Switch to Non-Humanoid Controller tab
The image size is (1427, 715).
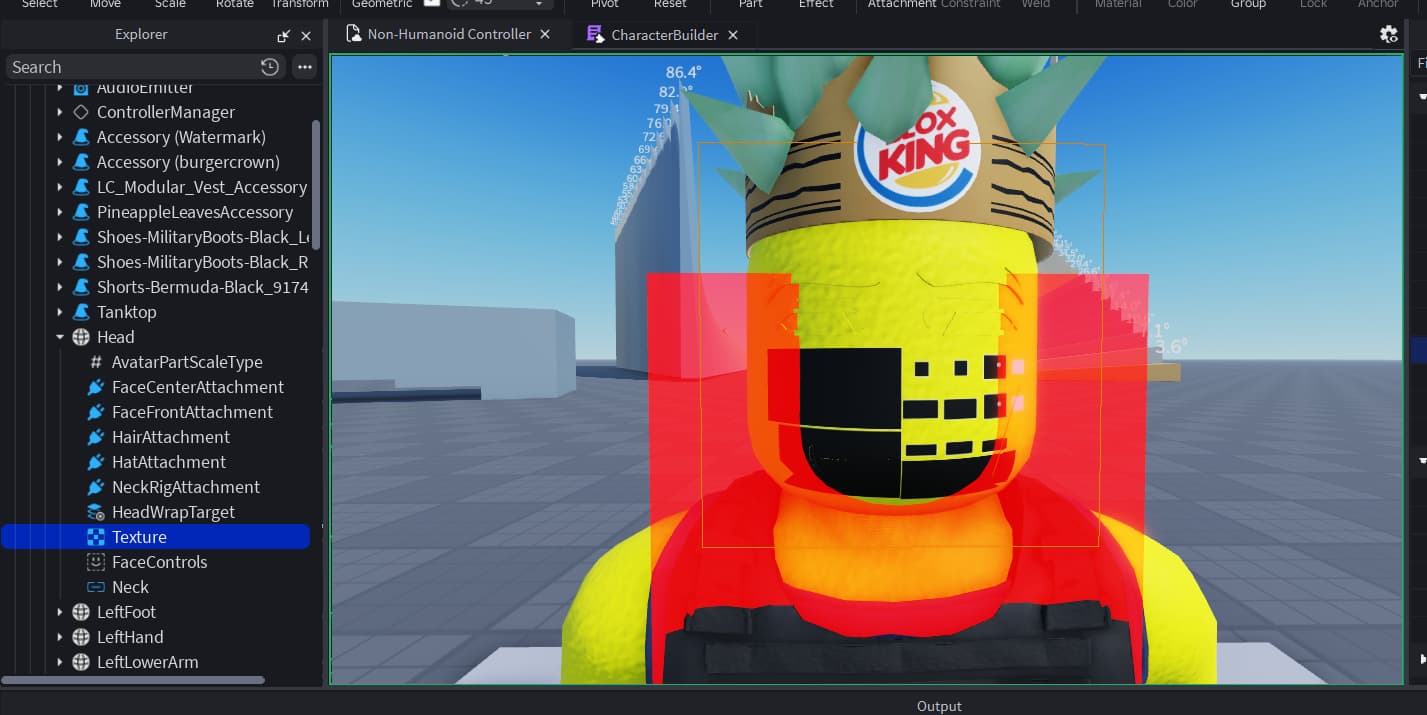point(449,34)
